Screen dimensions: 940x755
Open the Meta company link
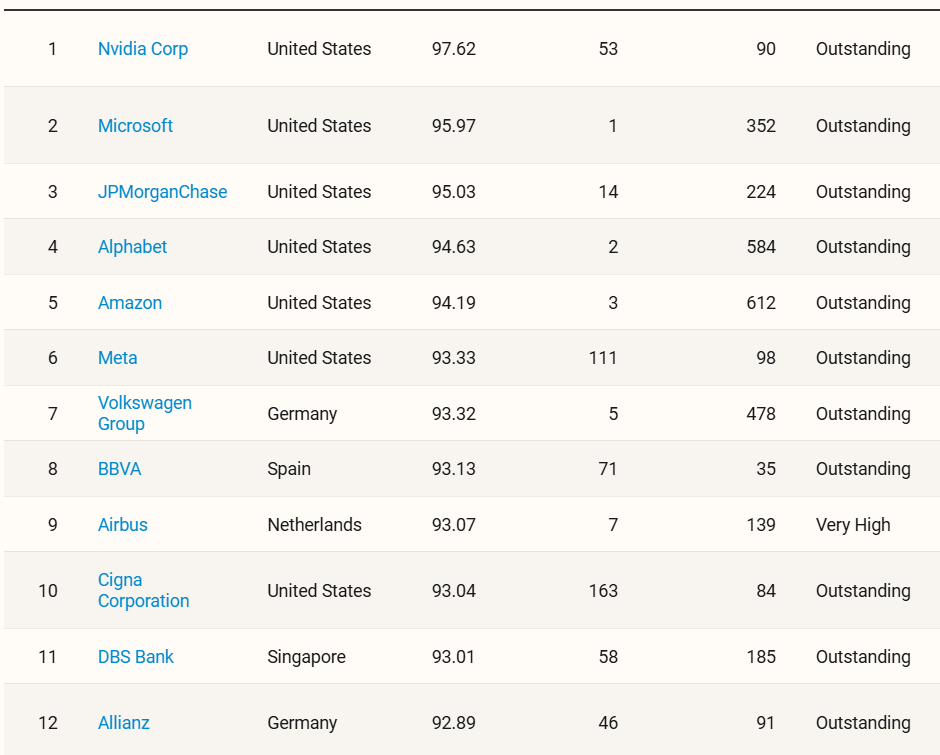[117, 358]
